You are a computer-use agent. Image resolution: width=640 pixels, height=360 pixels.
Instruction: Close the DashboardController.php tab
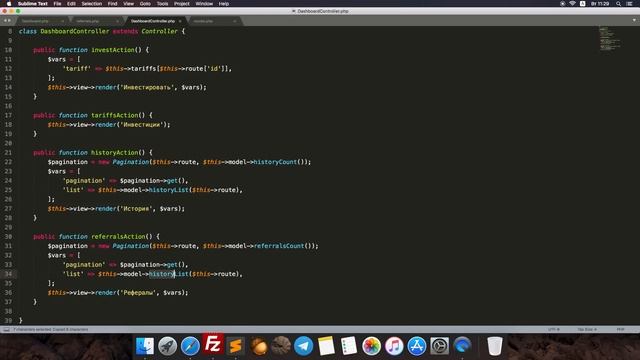click(x=180, y=21)
